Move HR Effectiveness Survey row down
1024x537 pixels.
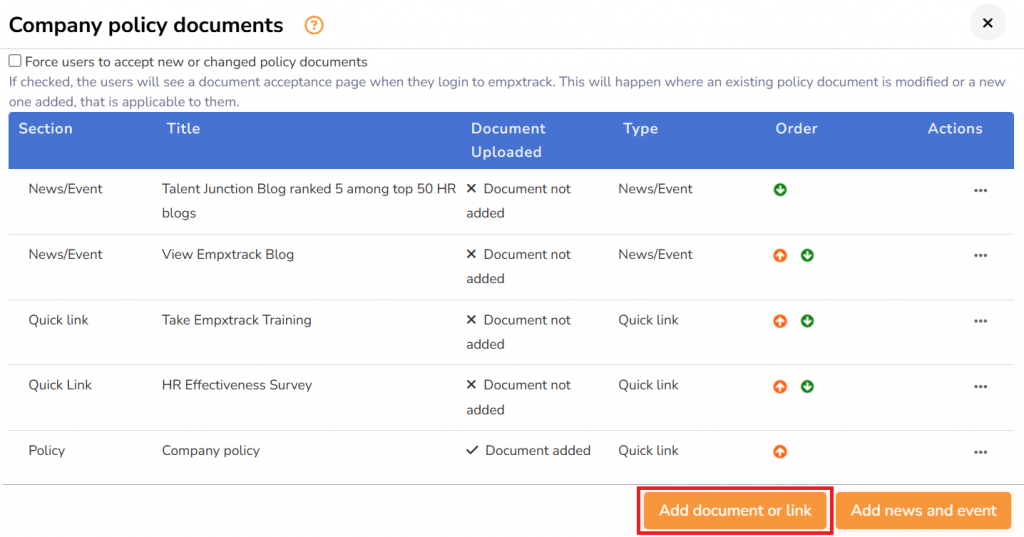pyautogui.click(x=807, y=386)
